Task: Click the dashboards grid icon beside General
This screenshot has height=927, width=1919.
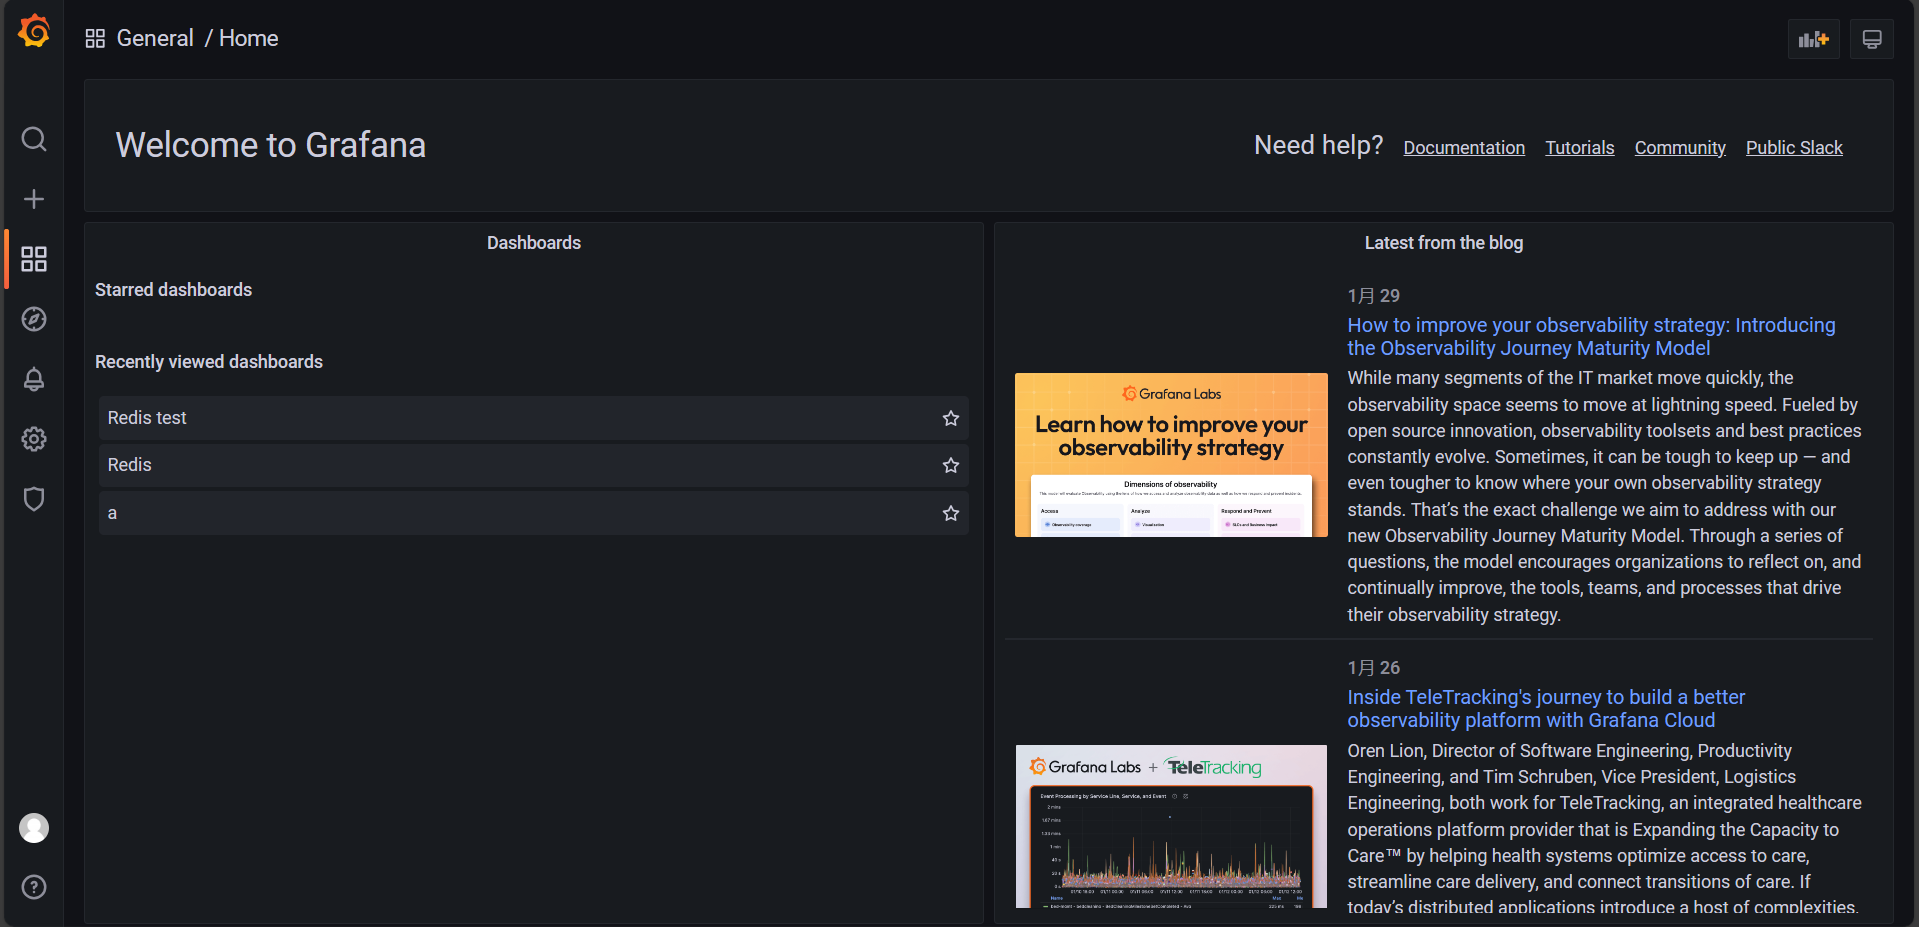Action: pos(95,38)
